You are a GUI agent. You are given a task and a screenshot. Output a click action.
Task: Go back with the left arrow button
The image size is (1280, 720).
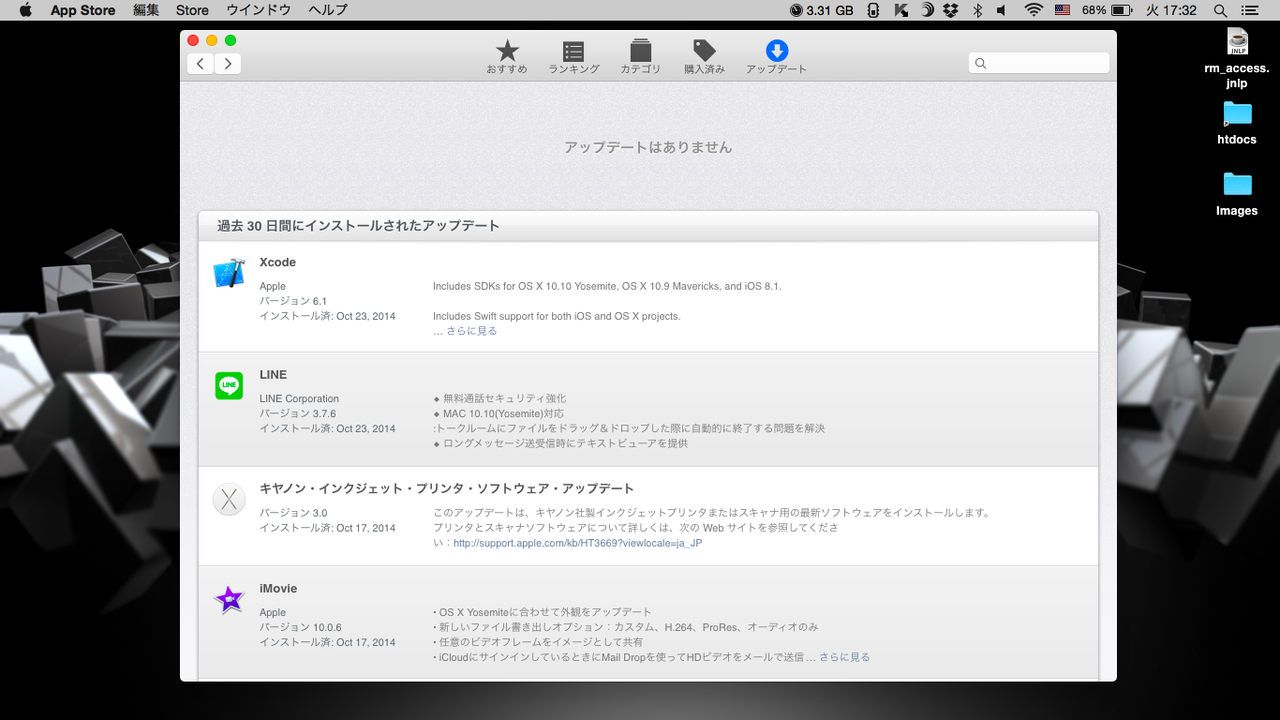[x=200, y=64]
